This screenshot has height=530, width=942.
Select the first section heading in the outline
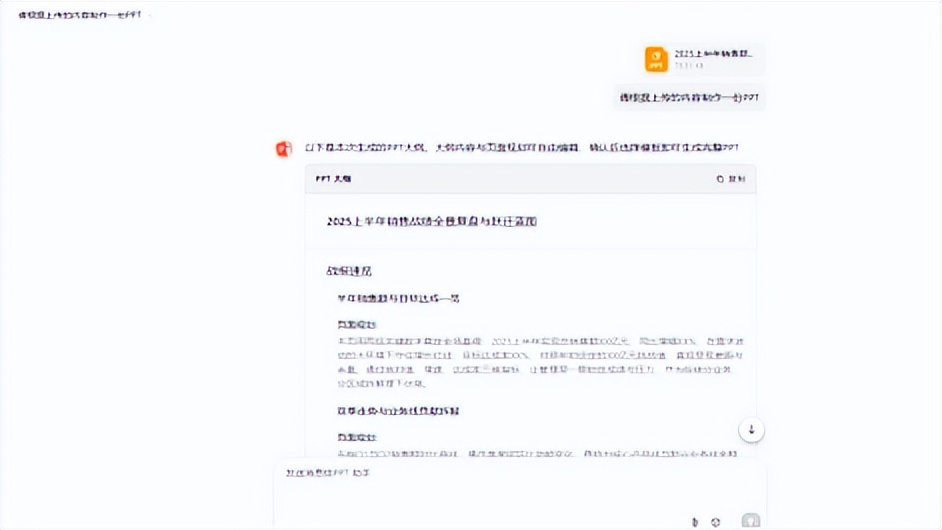click(348, 271)
